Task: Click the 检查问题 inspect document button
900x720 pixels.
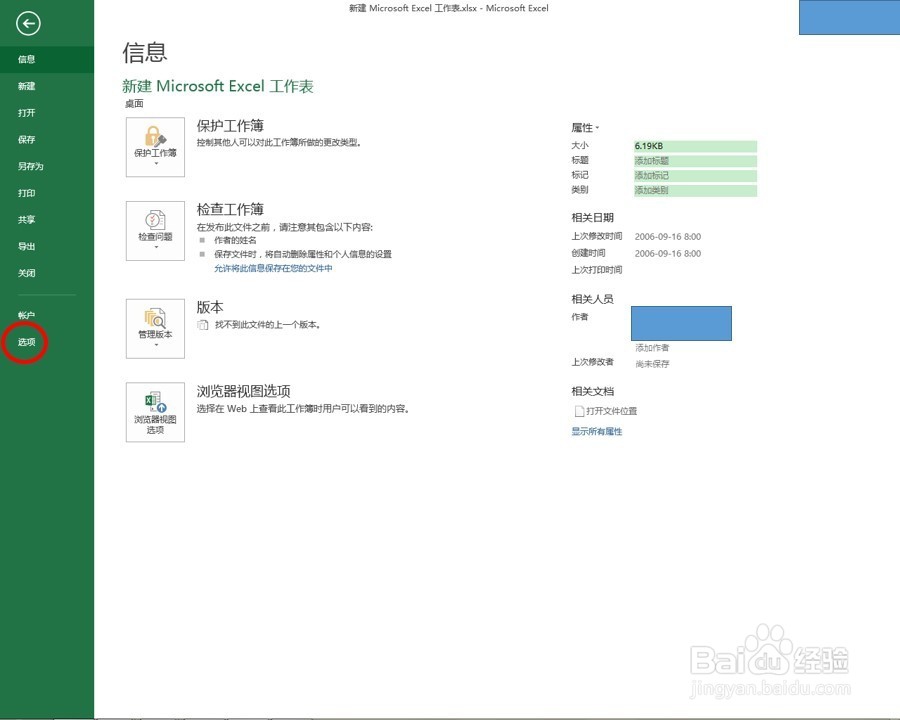Action: coord(155,231)
